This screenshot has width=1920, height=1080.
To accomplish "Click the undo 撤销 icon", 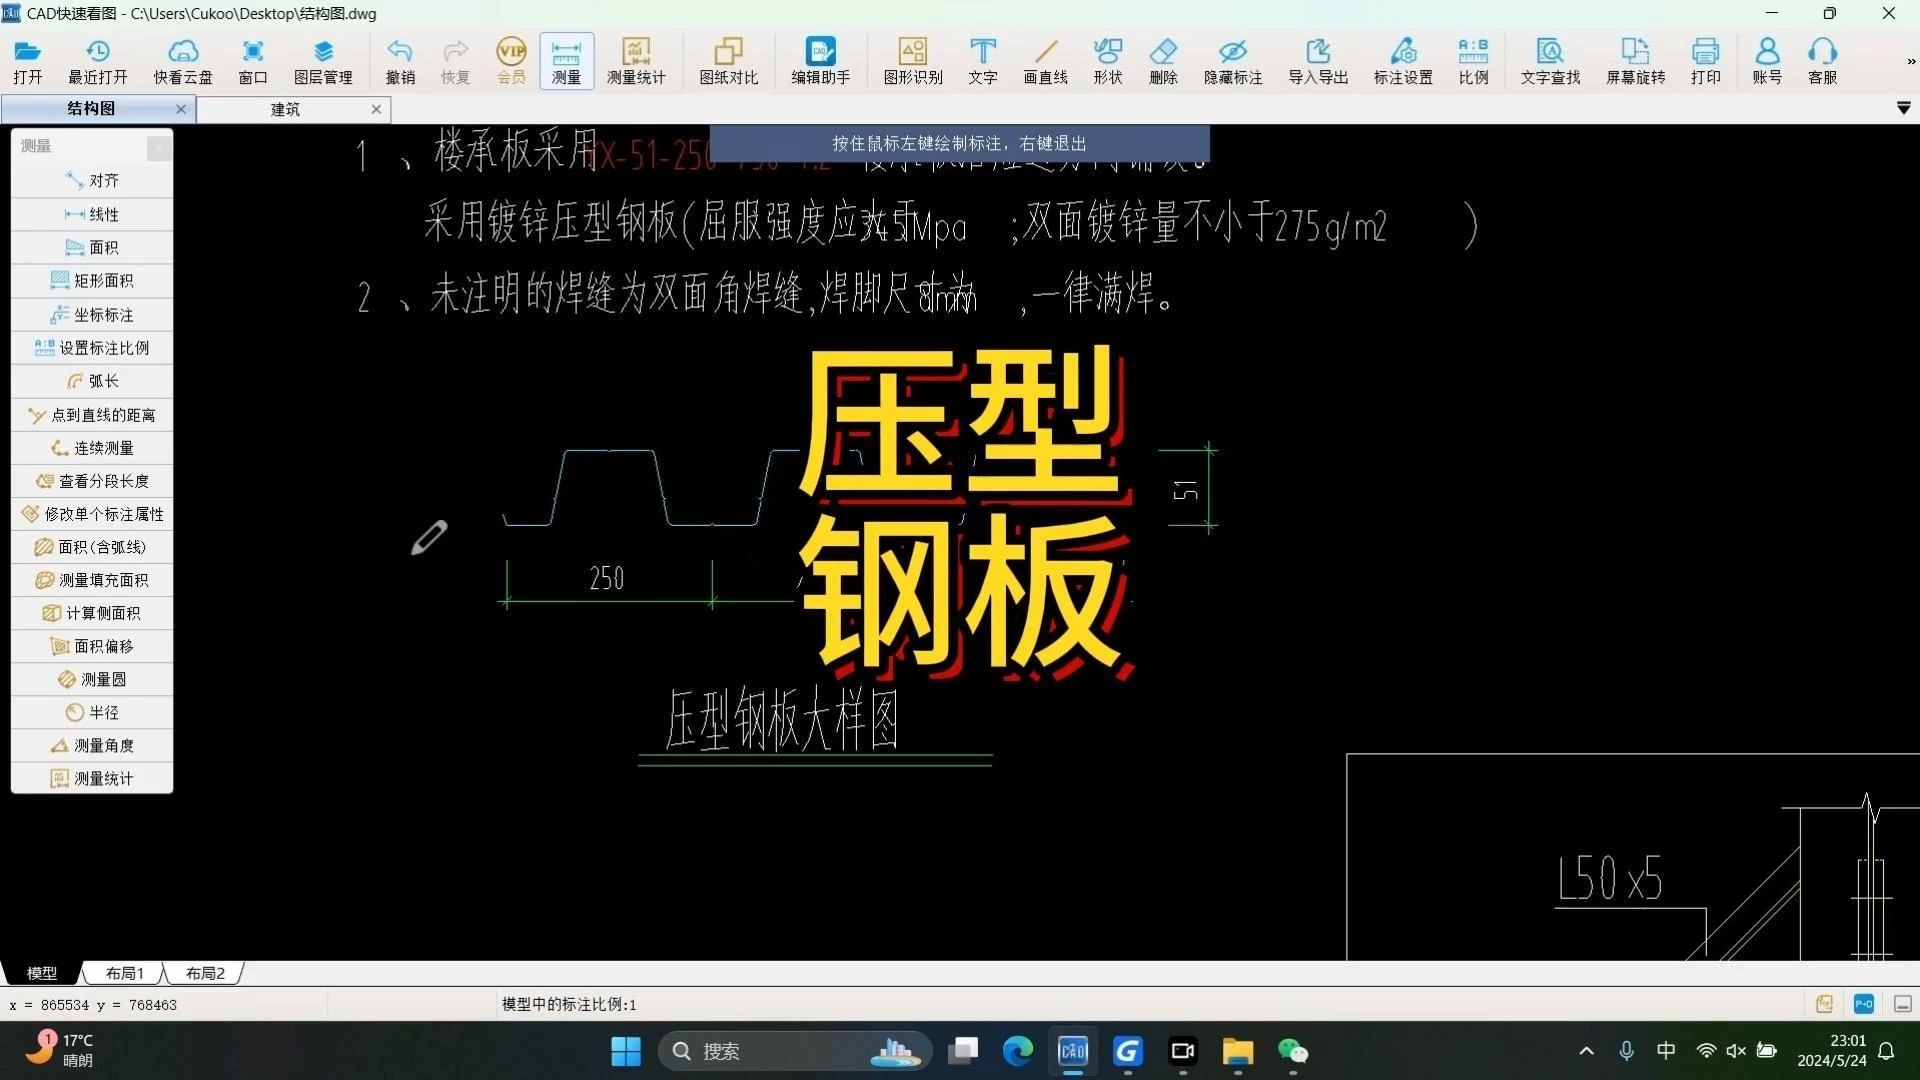I will pos(399,60).
